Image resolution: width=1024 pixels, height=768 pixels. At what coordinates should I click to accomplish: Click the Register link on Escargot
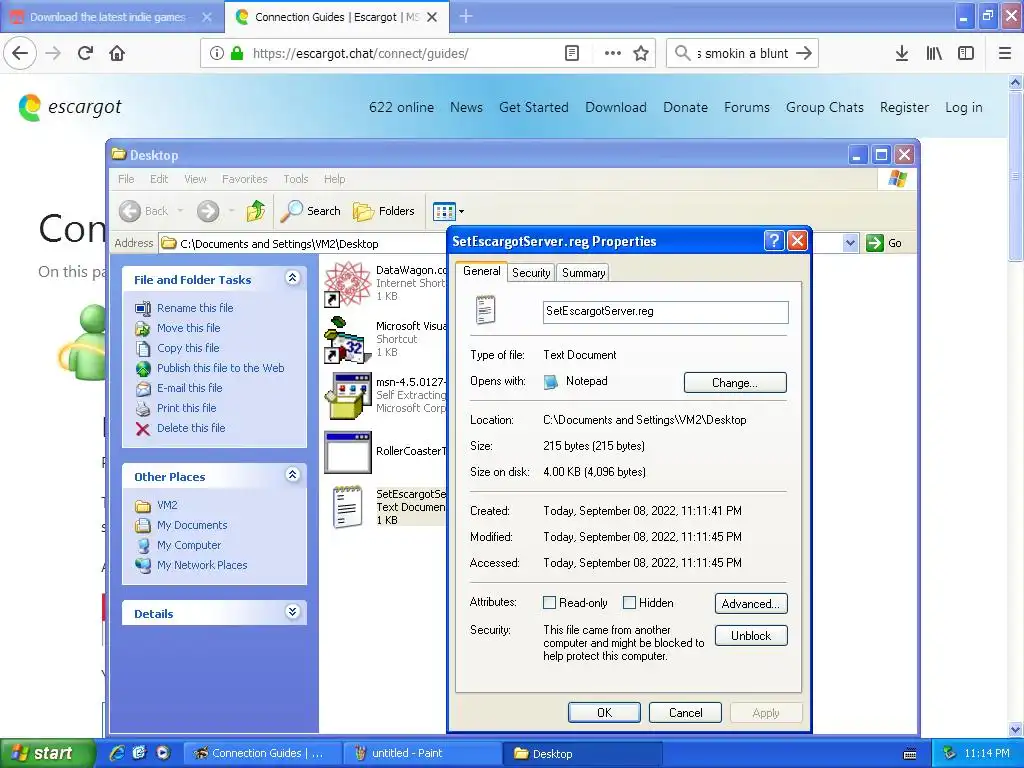pyautogui.click(x=904, y=107)
